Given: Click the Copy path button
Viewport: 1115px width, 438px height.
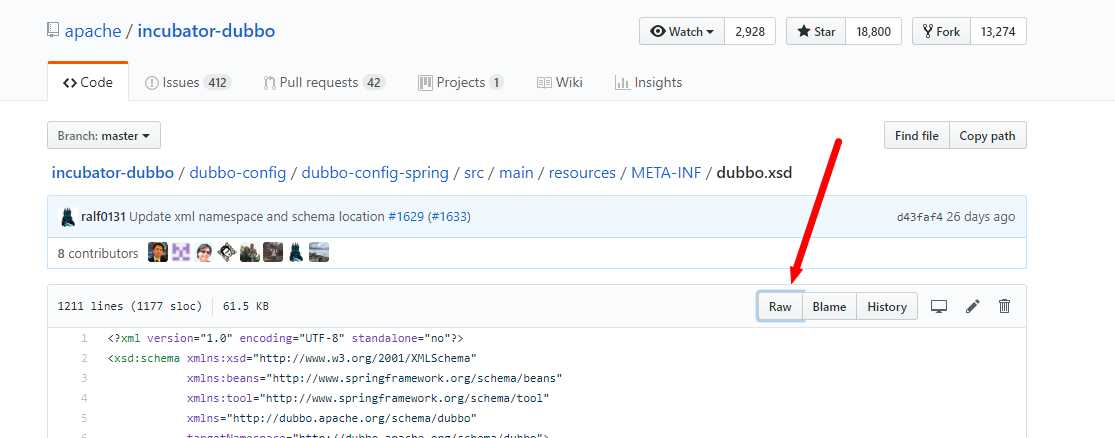Looking at the screenshot, I should (x=988, y=135).
